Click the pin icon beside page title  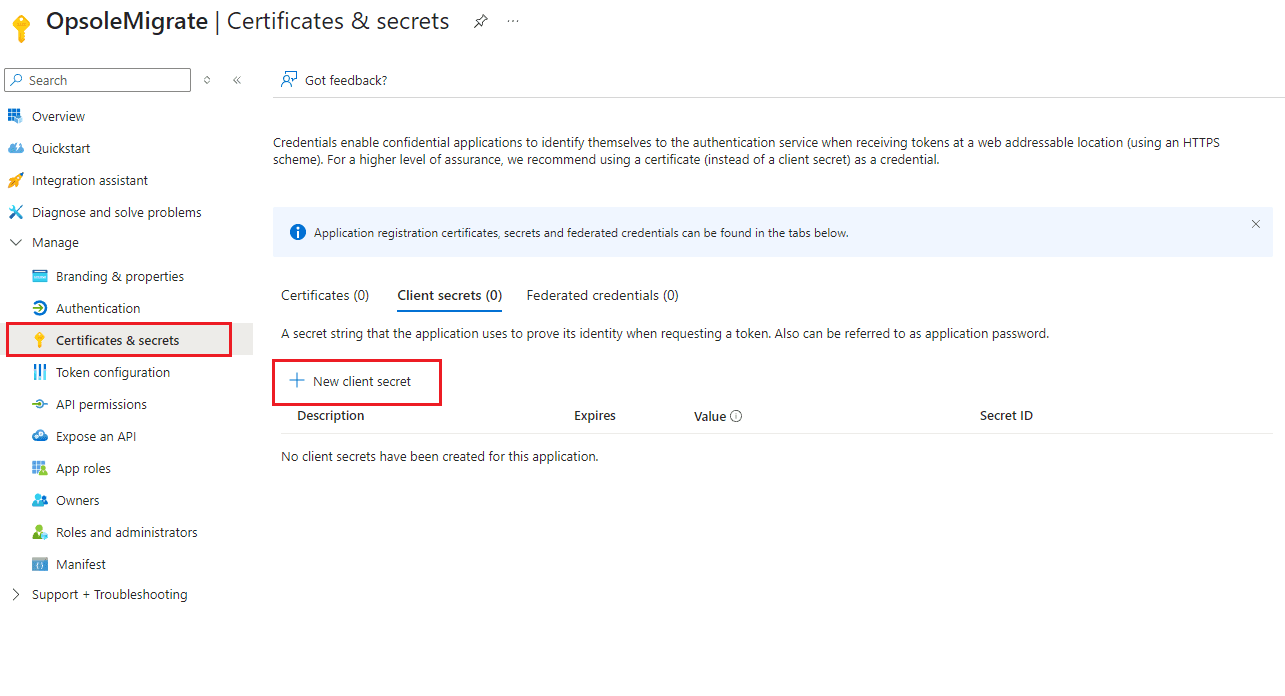[481, 21]
